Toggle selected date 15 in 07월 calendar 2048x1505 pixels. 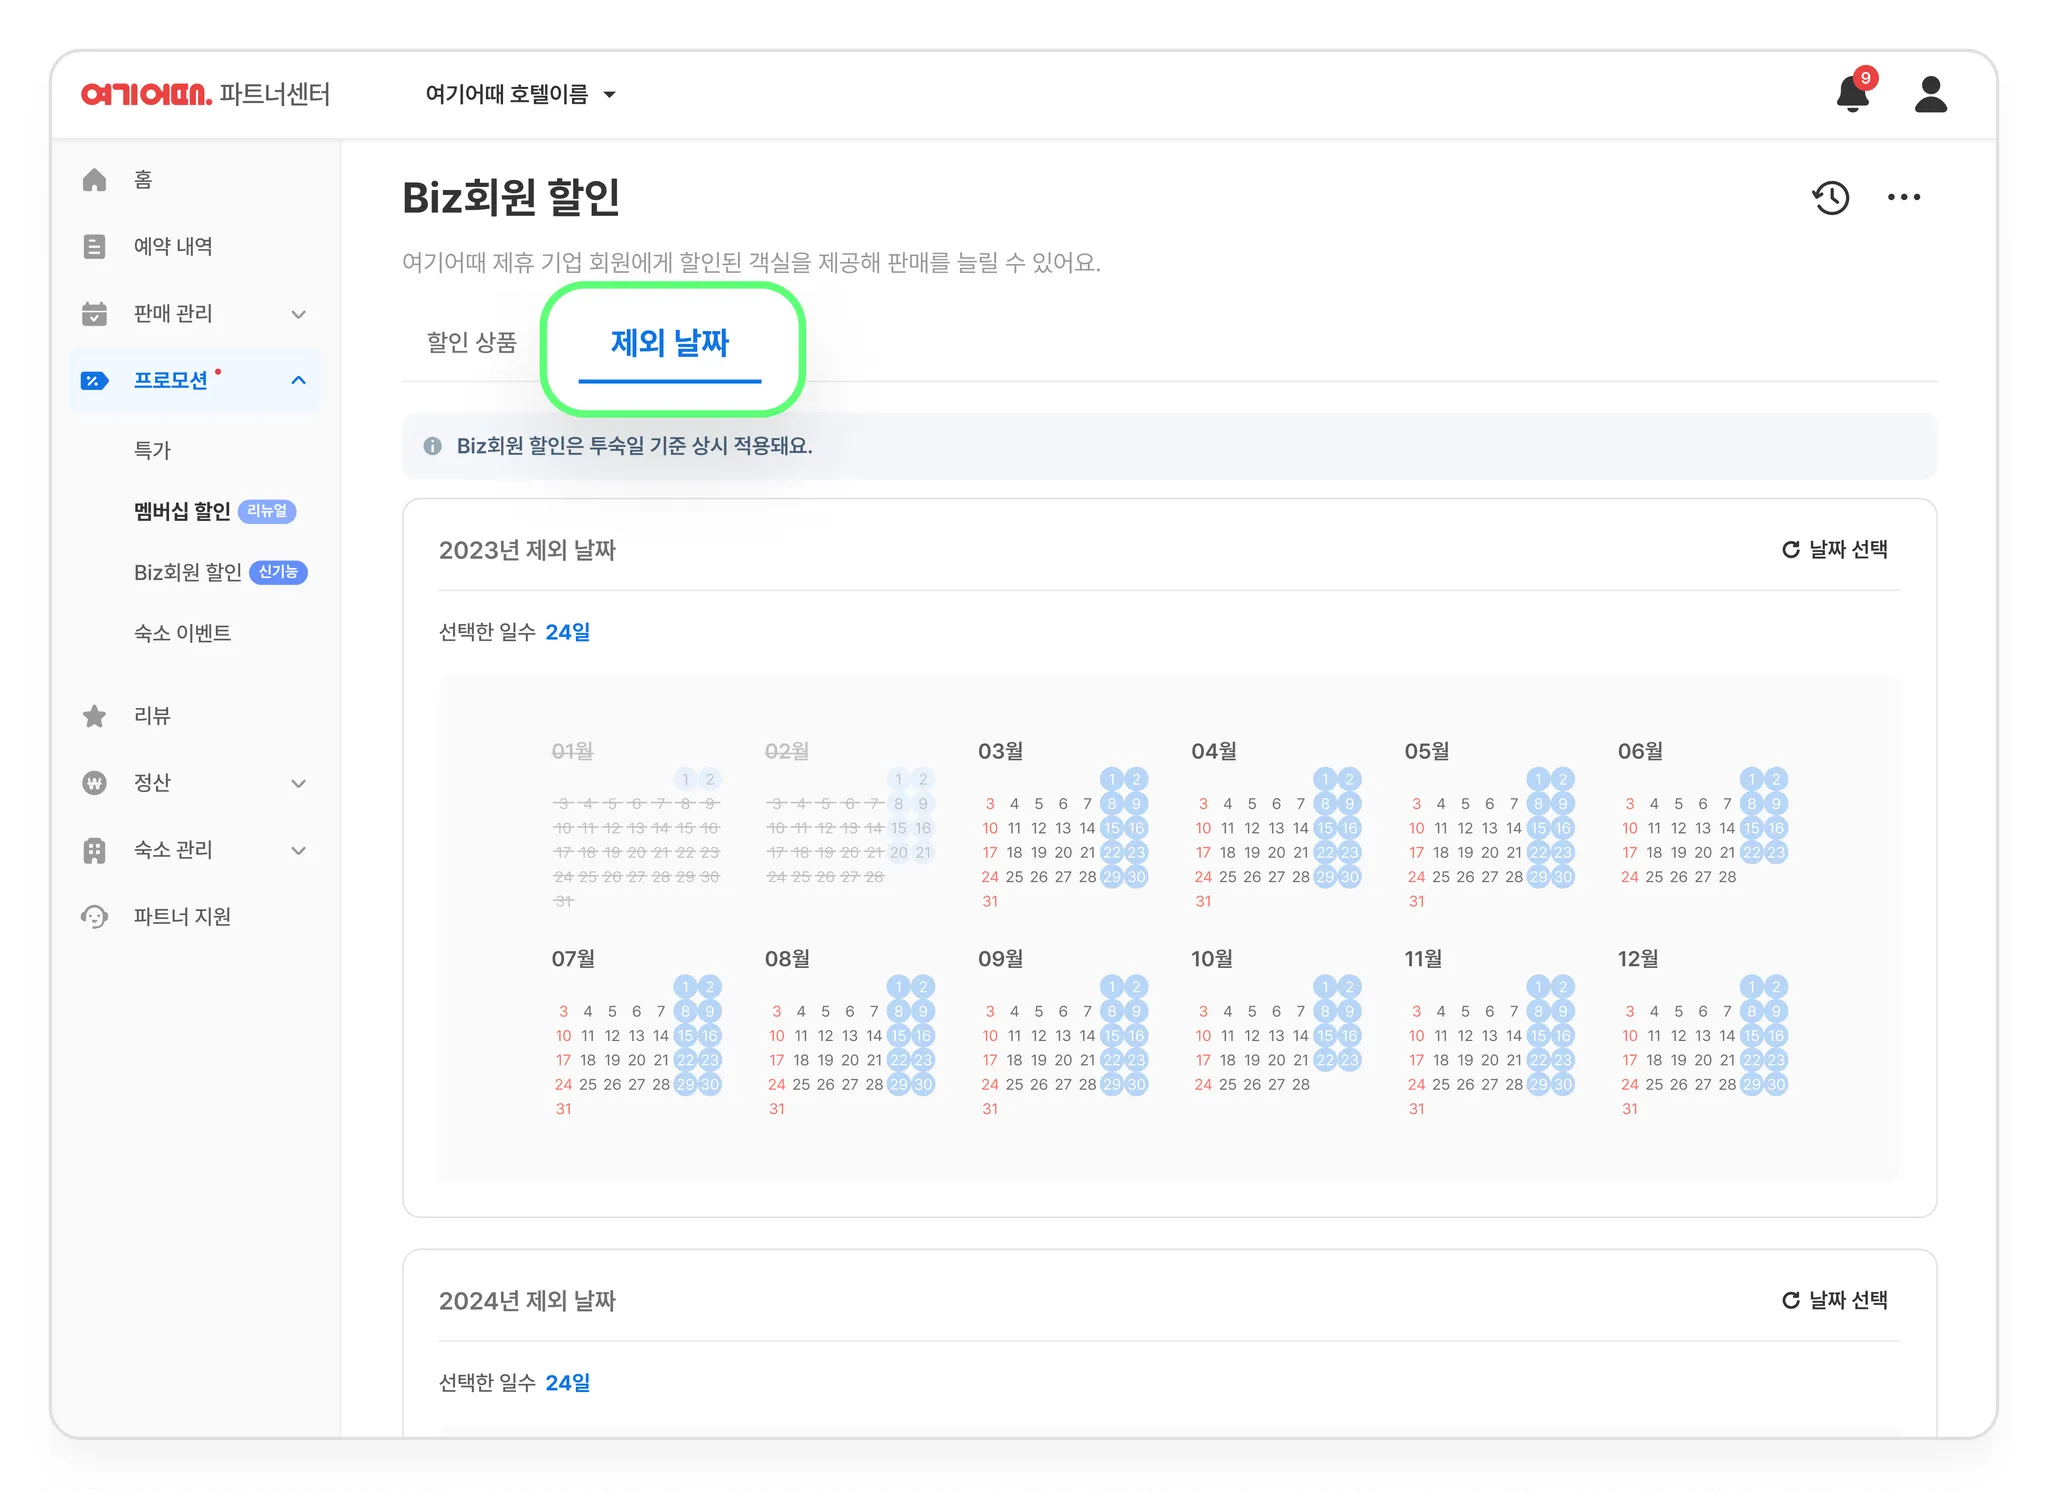tap(685, 1036)
